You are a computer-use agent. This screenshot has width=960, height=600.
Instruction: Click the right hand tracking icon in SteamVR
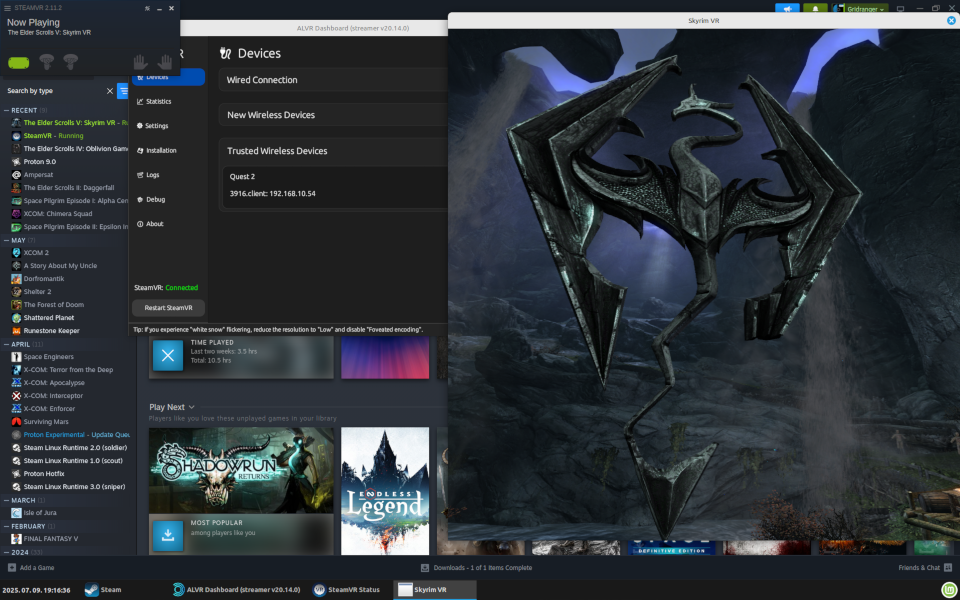165,62
